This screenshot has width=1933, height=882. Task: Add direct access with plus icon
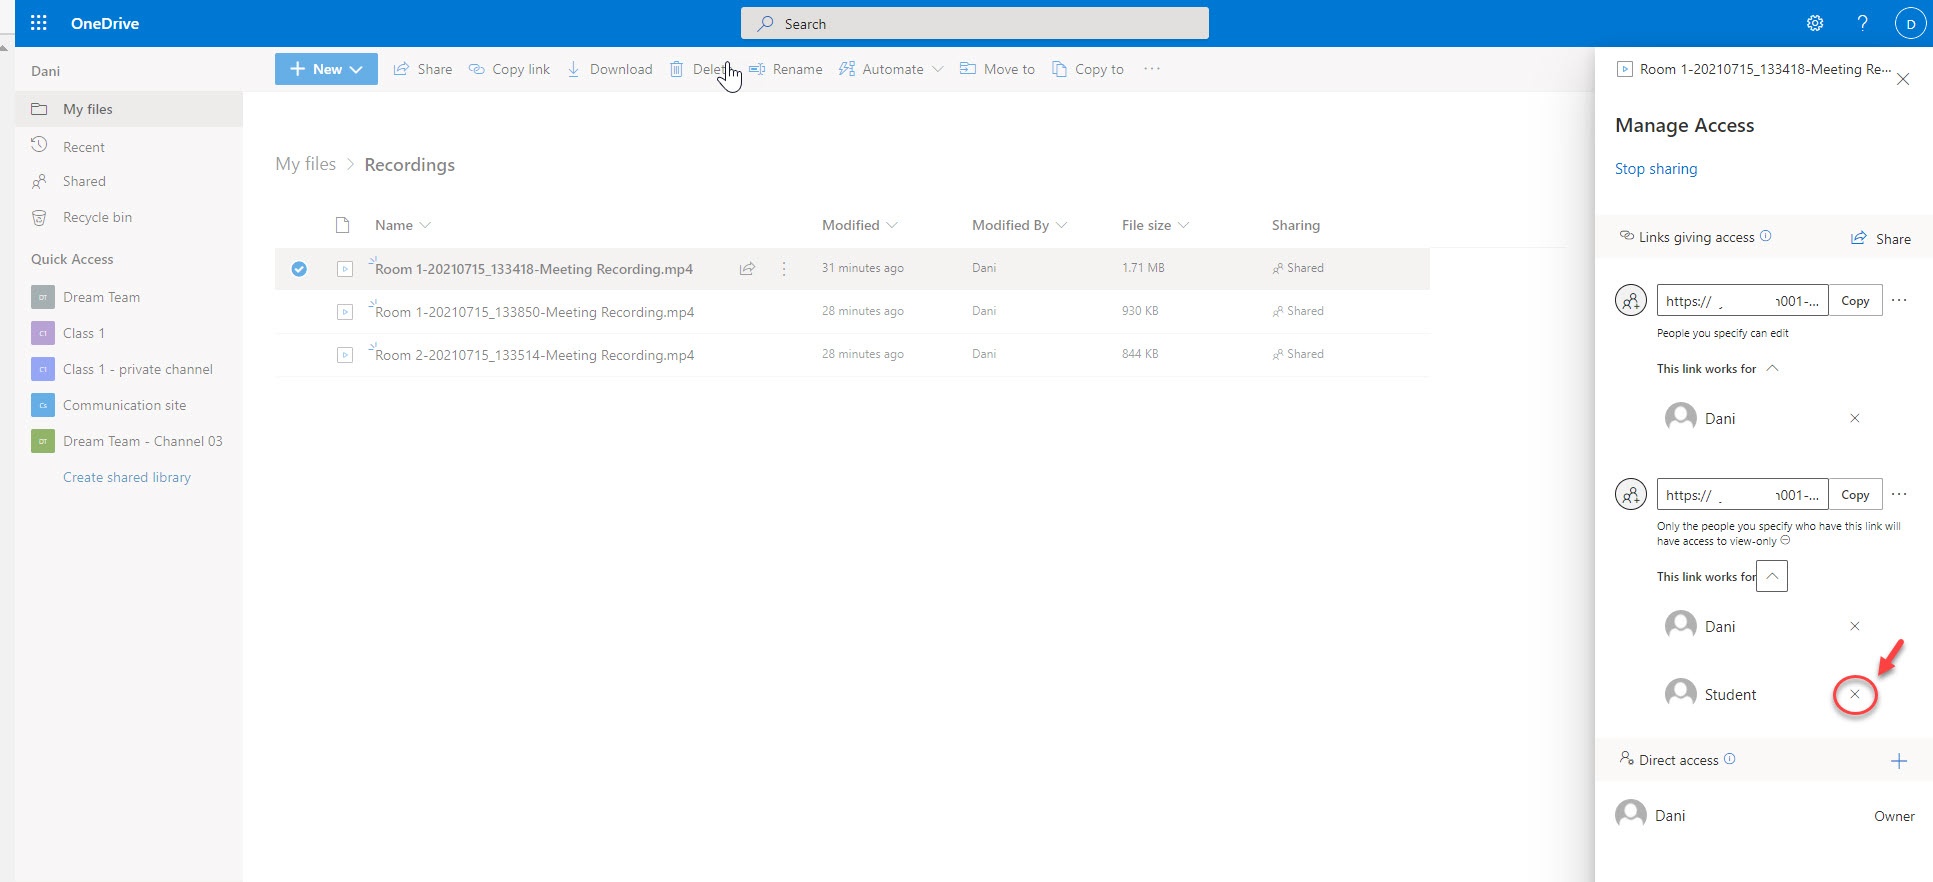(1899, 761)
